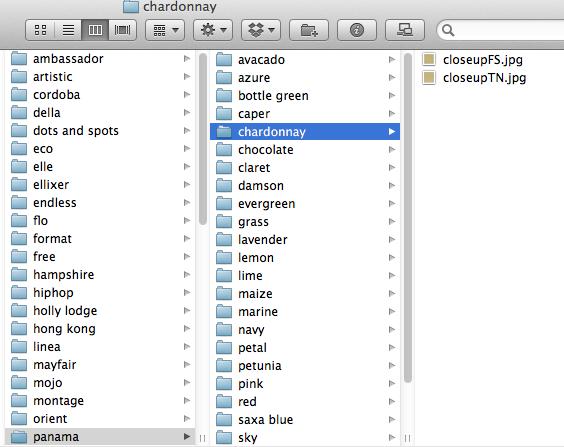Click the caper folder icon

pyautogui.click(x=224, y=114)
